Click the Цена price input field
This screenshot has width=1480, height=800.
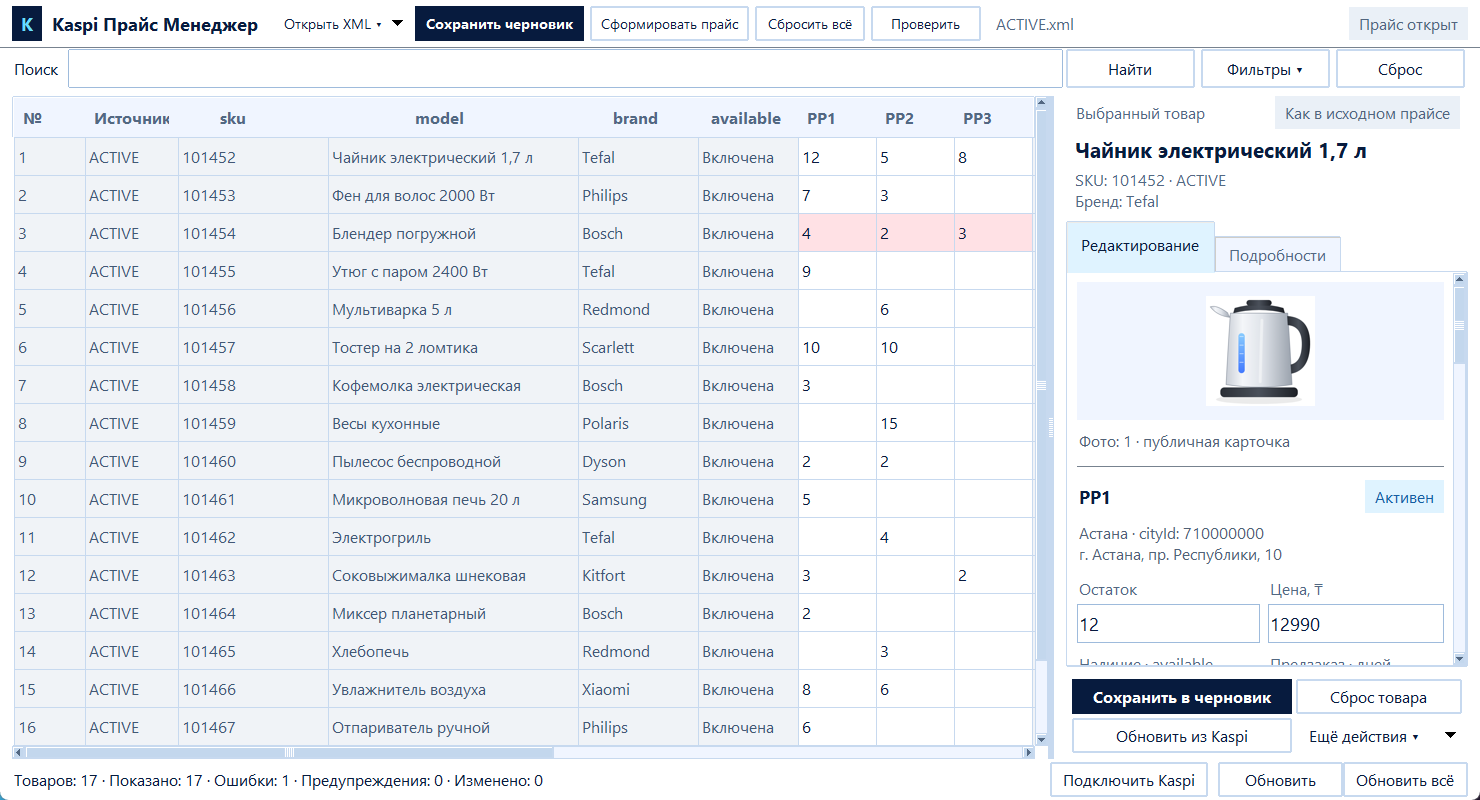click(1355, 624)
